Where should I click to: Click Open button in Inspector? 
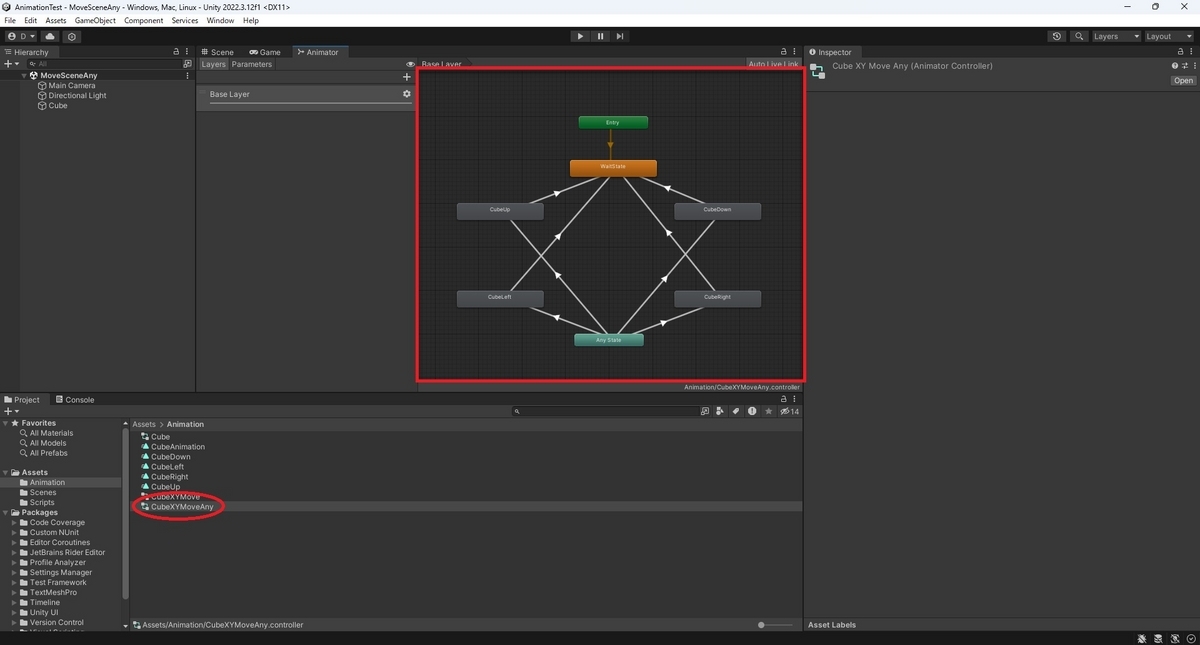point(1183,81)
